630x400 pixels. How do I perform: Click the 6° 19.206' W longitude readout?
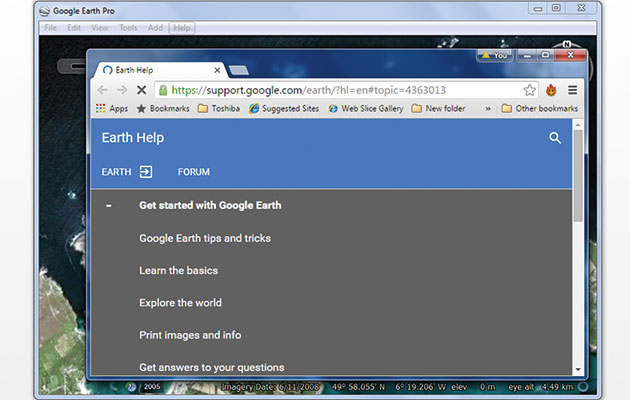(421, 387)
